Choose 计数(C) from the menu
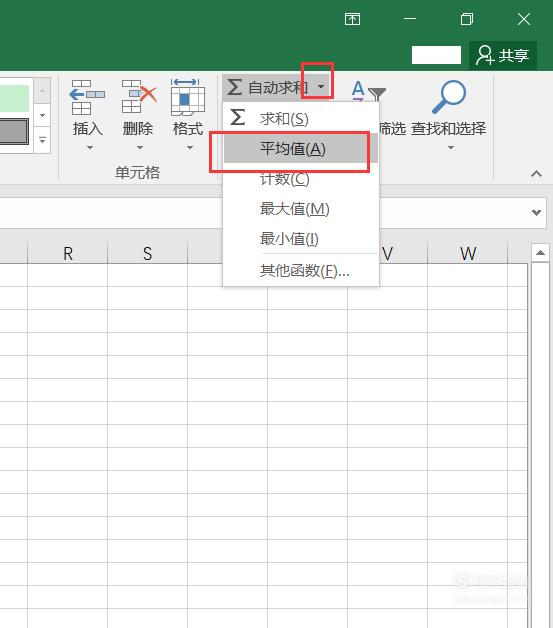 (x=301, y=179)
